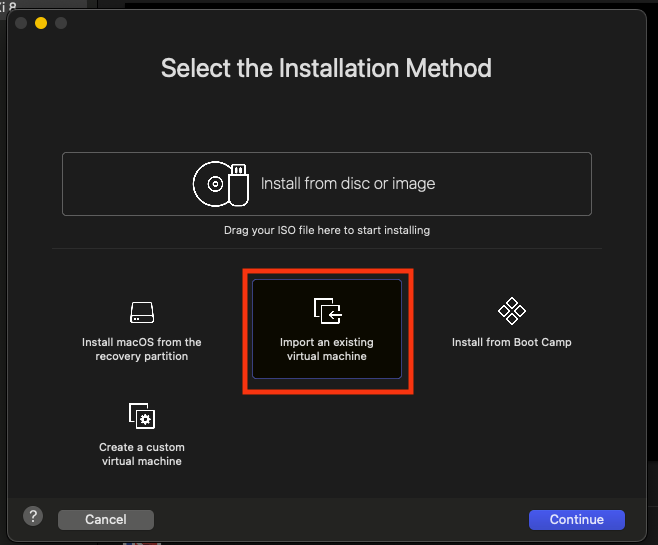Image resolution: width=658 pixels, height=545 pixels.
Task: Close the installation dialog window
Action: click(21, 22)
